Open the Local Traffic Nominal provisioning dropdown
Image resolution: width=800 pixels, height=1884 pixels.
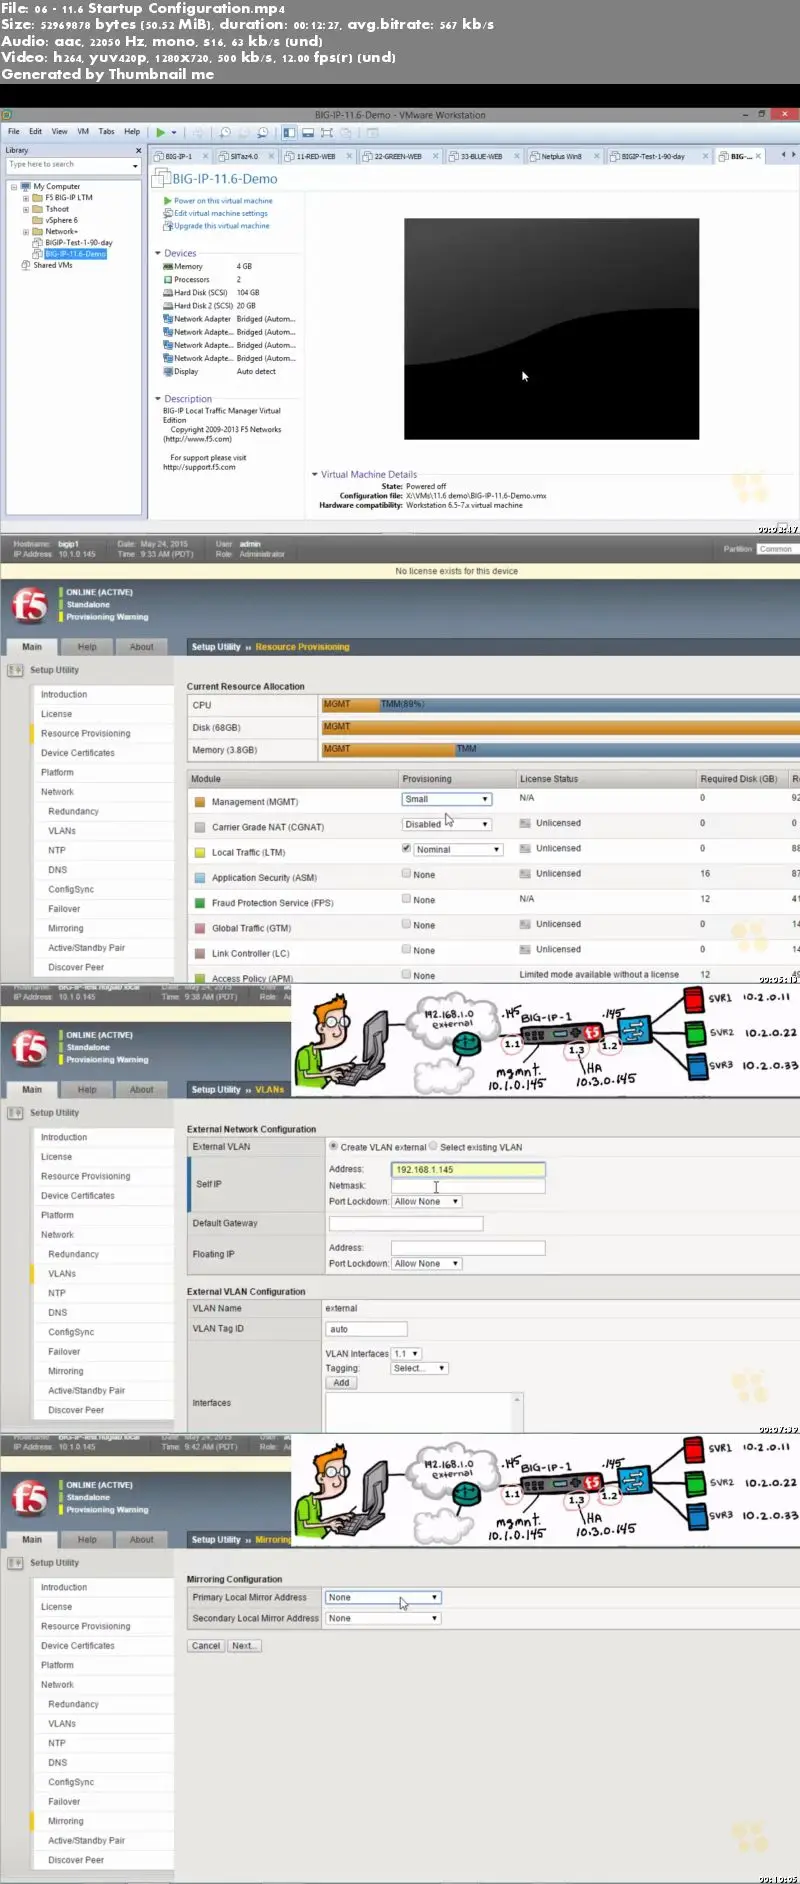(x=458, y=849)
